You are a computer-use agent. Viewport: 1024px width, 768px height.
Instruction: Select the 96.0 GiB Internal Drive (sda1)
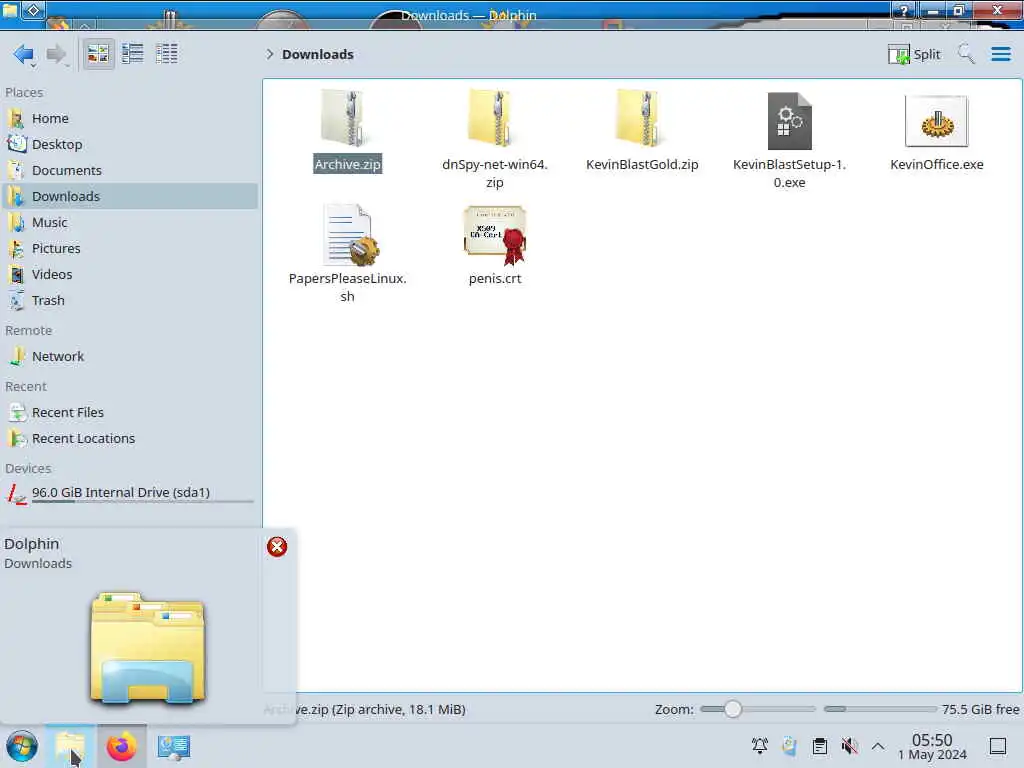click(x=131, y=494)
